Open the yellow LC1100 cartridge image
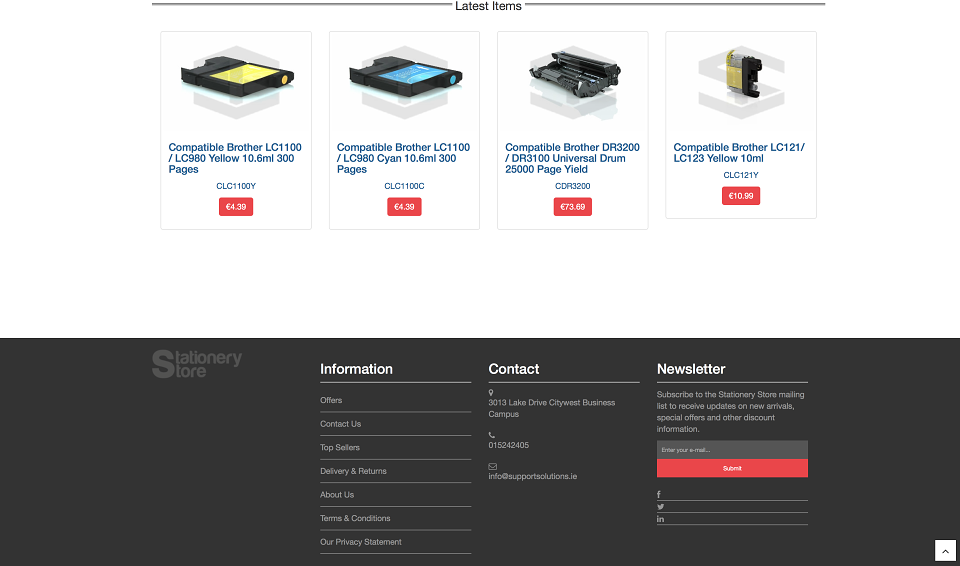The image size is (960, 566). click(x=236, y=83)
